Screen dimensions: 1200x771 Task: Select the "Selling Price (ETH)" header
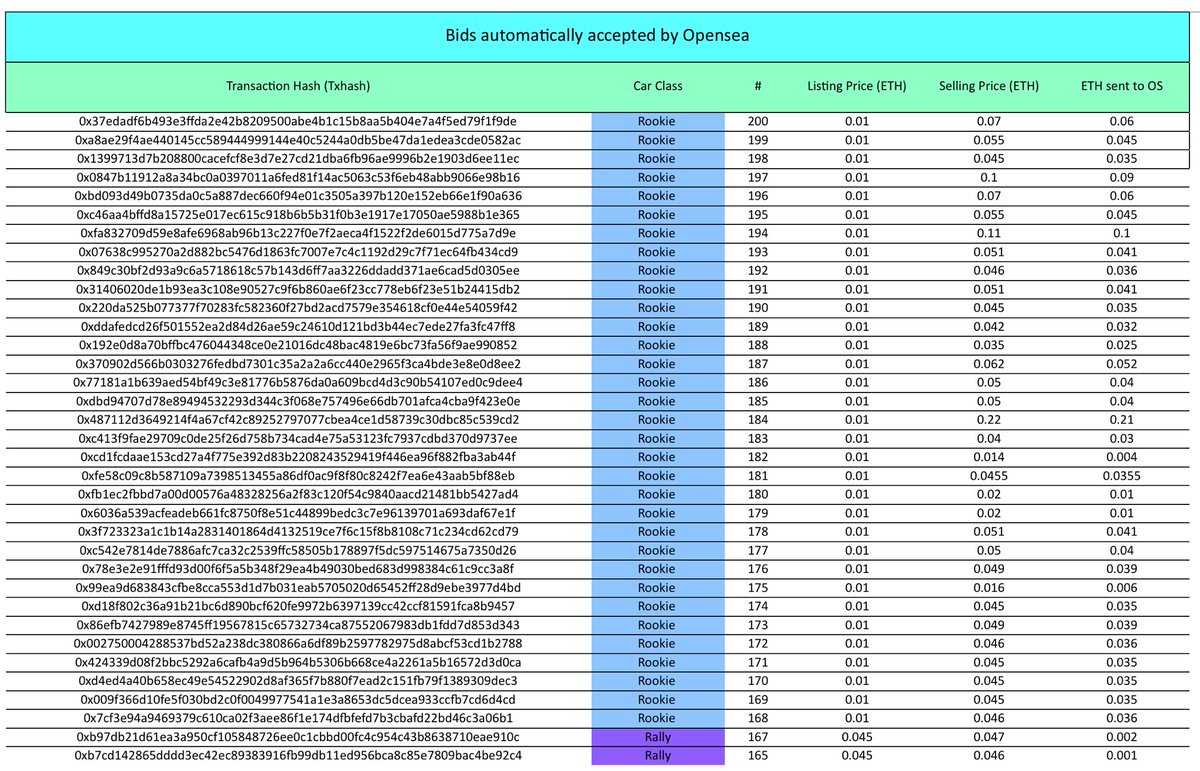tap(989, 86)
